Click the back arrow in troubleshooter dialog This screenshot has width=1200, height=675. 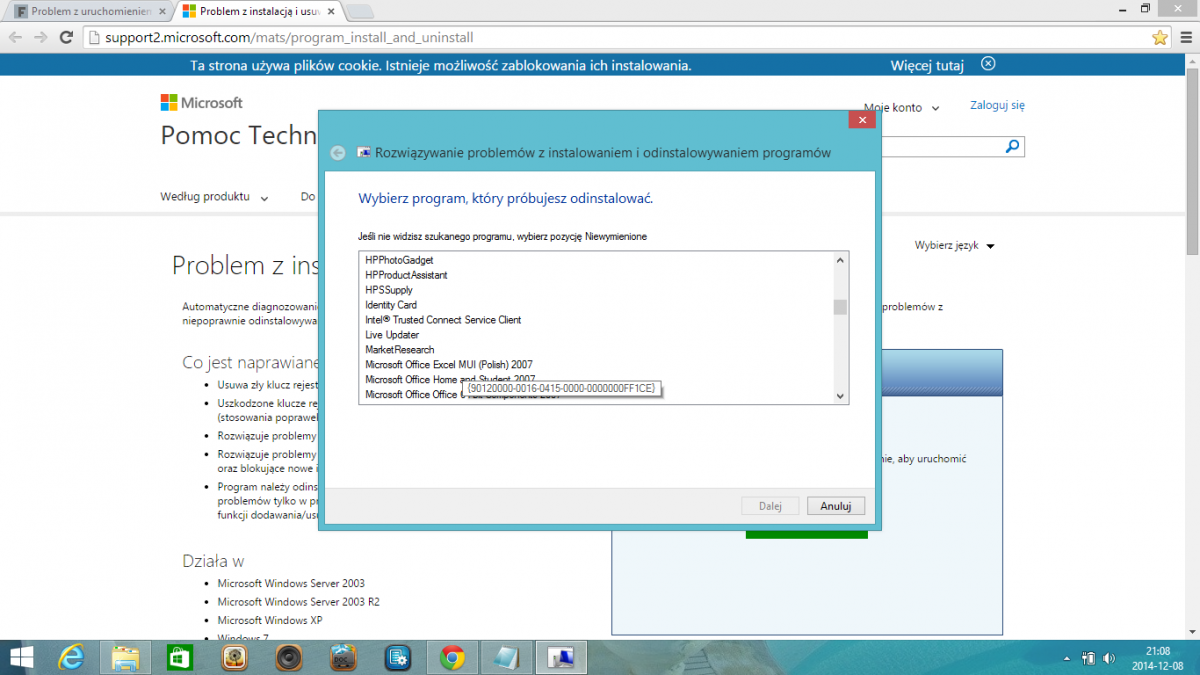338,153
